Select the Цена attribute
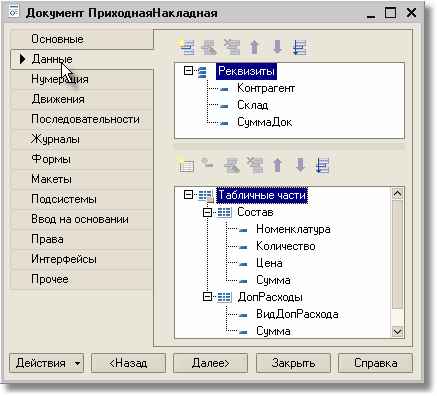437x396 pixels. [269, 263]
